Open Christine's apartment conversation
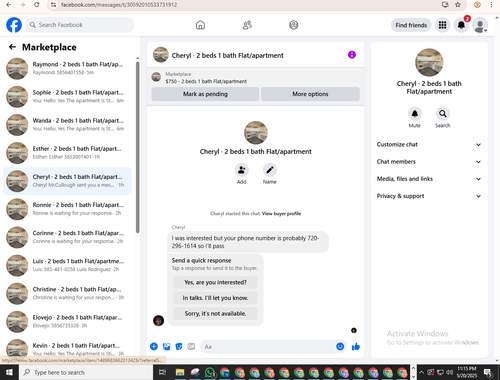The image size is (500, 380). click(67, 294)
